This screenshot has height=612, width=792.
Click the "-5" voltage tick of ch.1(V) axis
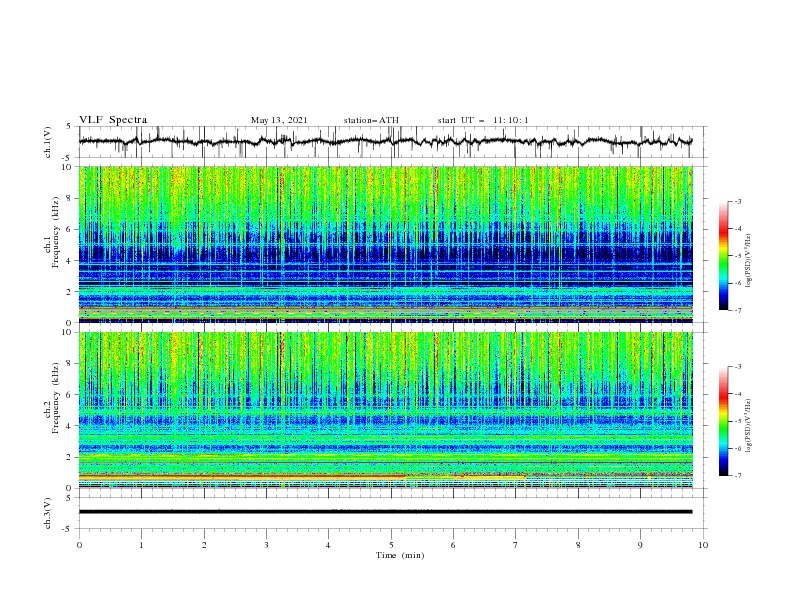coord(68,158)
